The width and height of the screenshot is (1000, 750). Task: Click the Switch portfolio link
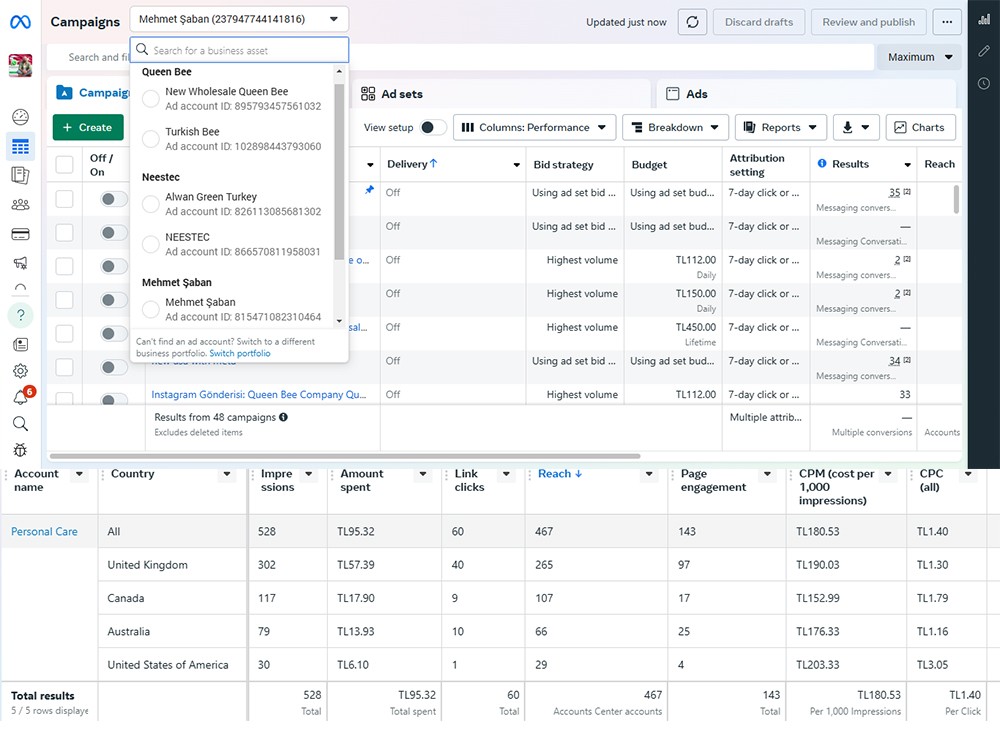pyautogui.click(x=240, y=353)
